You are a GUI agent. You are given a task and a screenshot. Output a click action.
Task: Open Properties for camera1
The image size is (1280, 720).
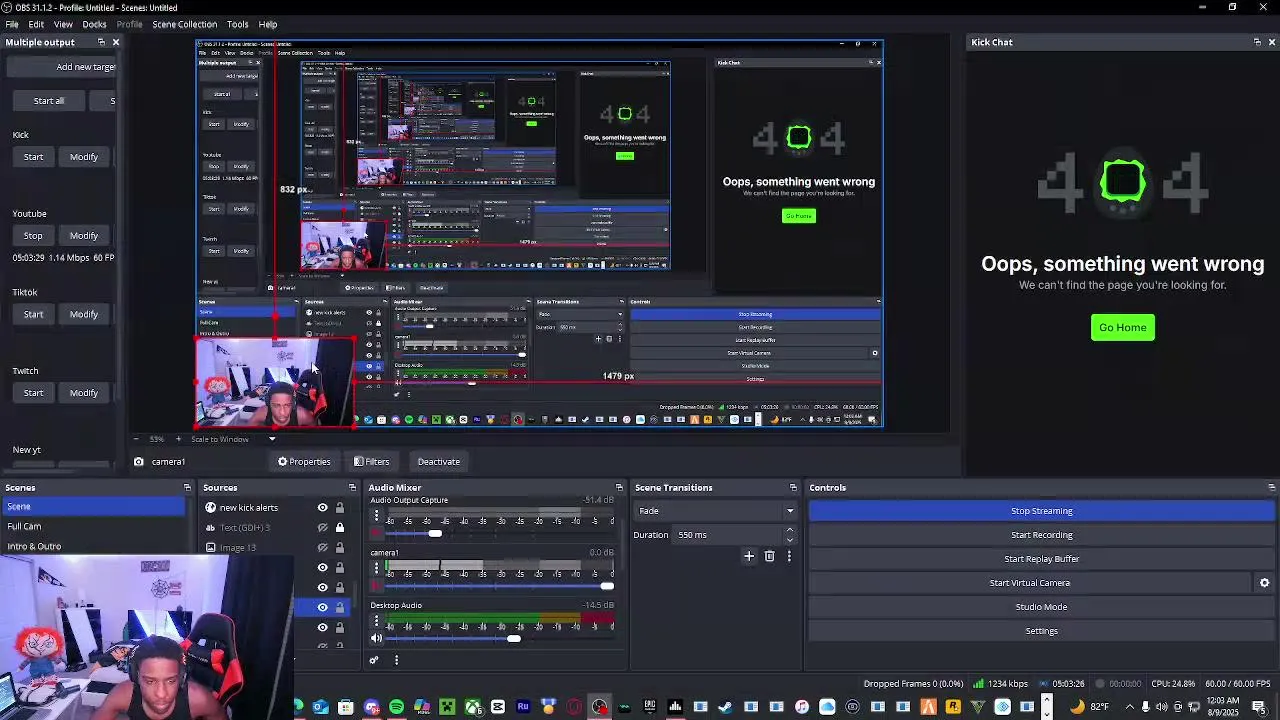304,462
